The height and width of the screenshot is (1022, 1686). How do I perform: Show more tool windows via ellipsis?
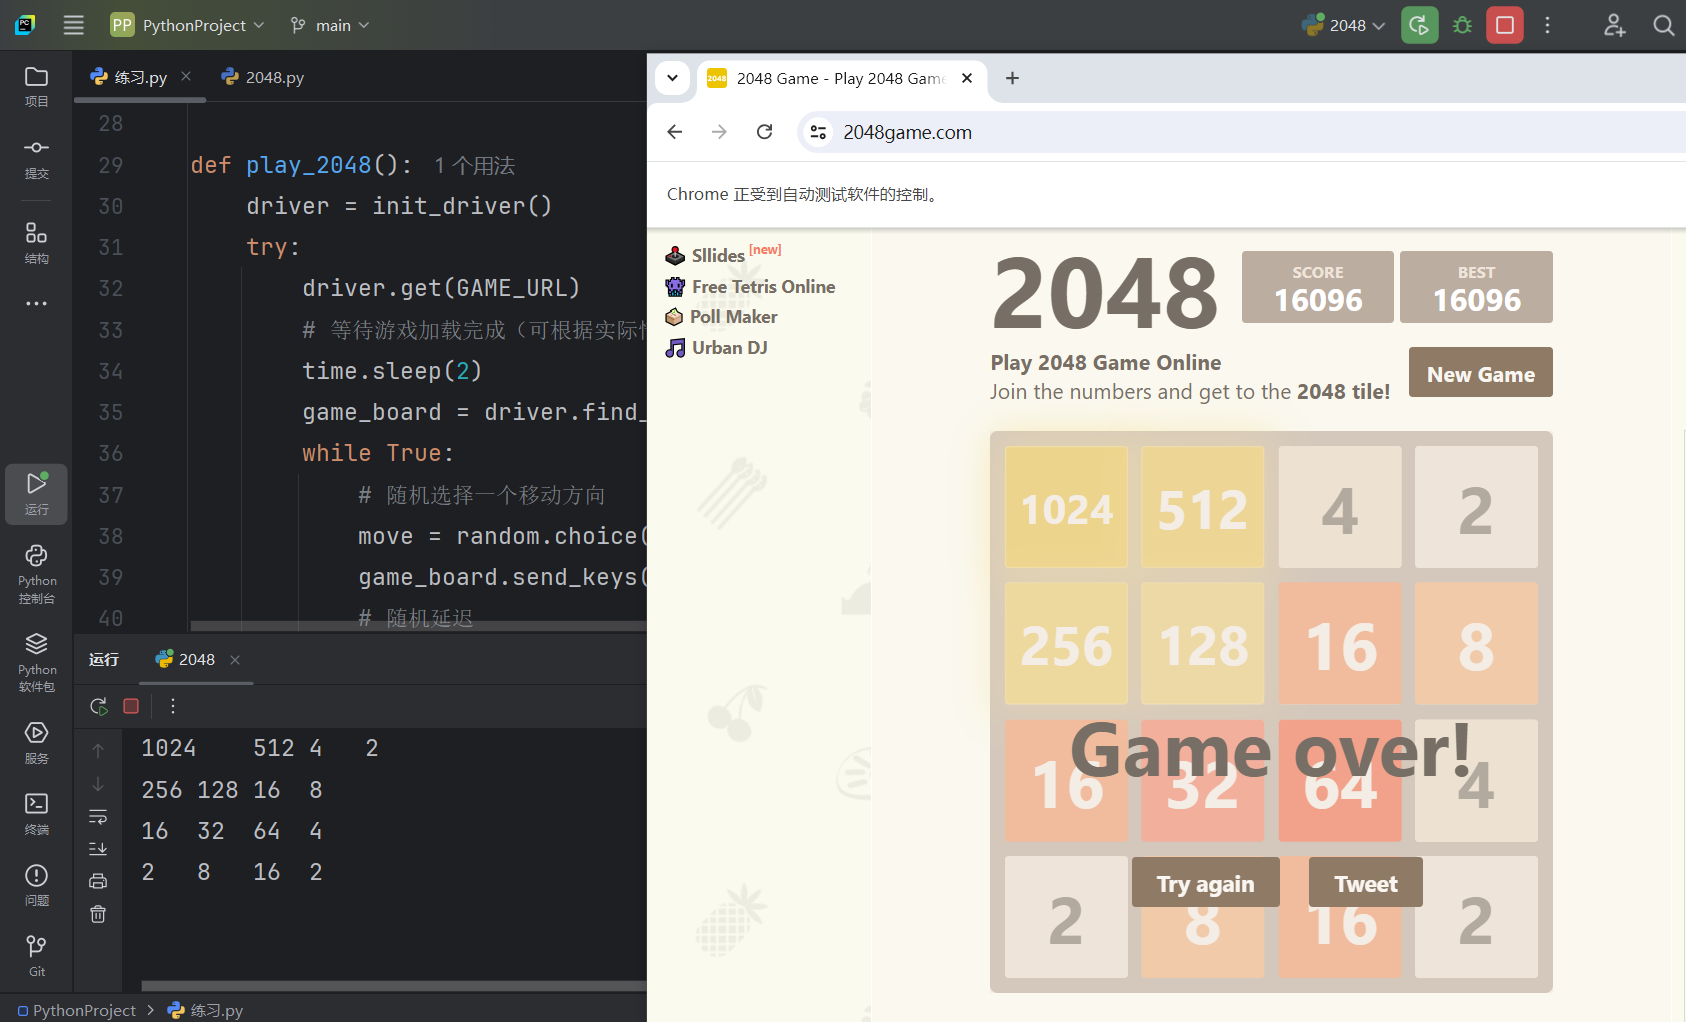pos(36,303)
